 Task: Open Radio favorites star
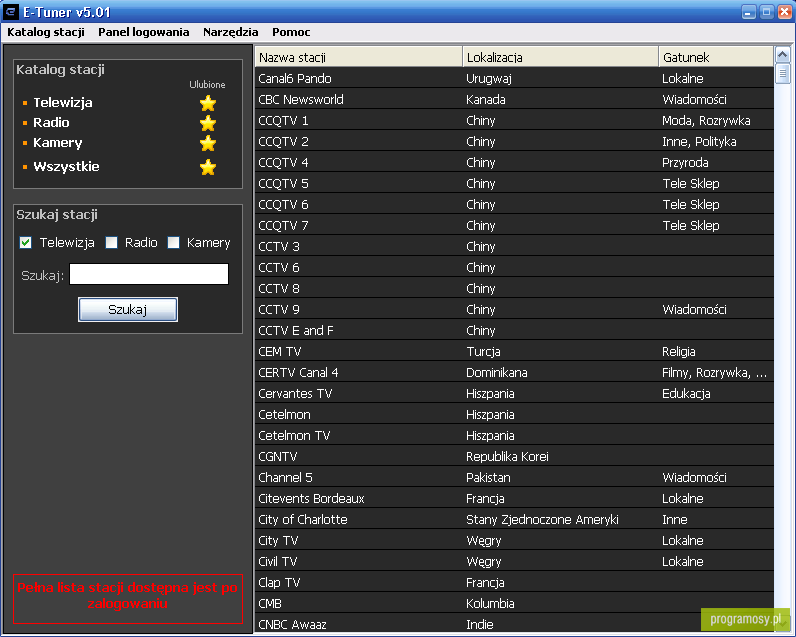click(208, 123)
